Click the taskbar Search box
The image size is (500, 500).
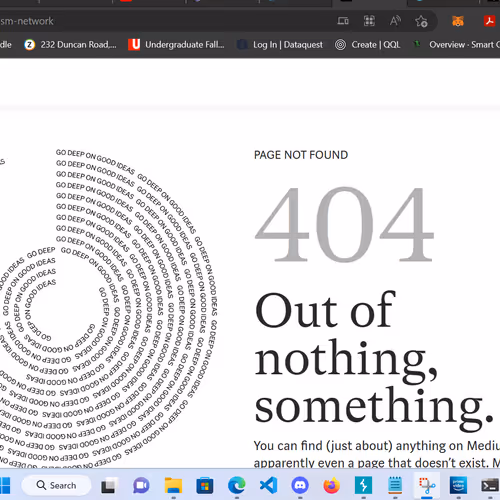[56, 485]
